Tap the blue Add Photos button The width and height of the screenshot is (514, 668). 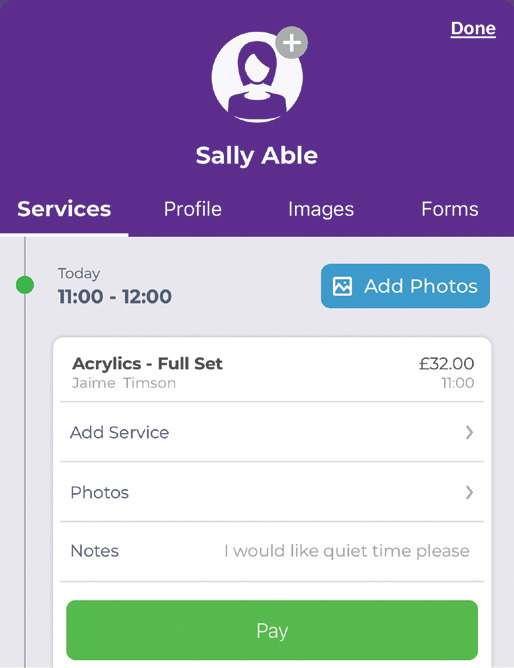point(405,286)
